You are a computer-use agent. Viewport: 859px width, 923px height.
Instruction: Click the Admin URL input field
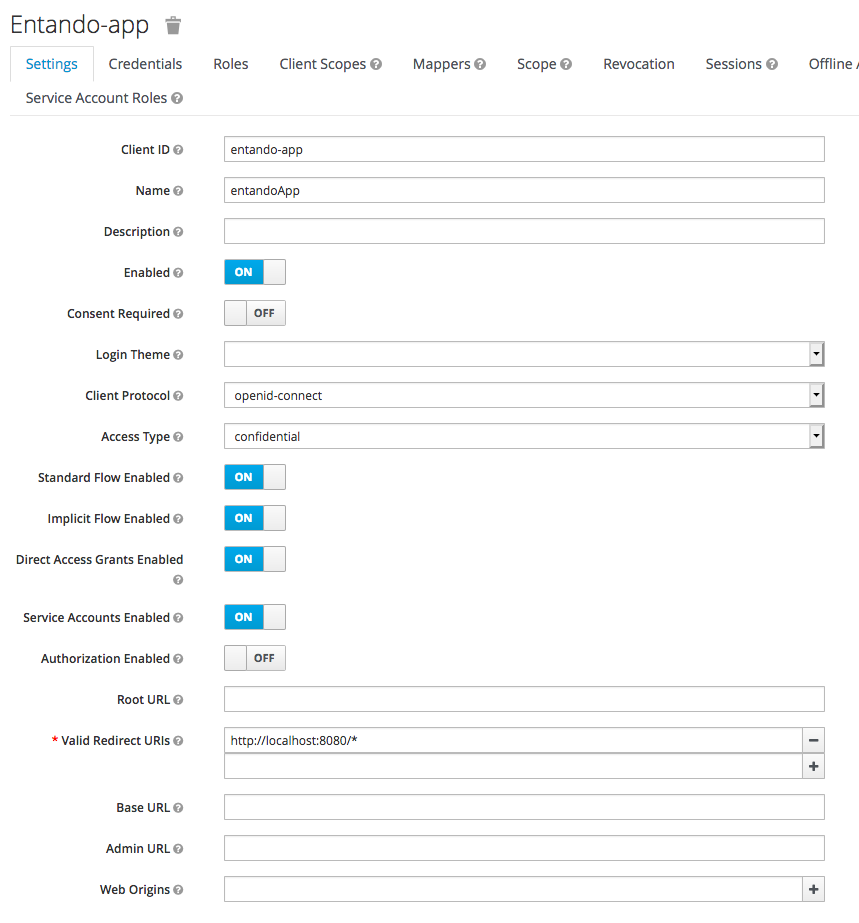tap(524, 848)
